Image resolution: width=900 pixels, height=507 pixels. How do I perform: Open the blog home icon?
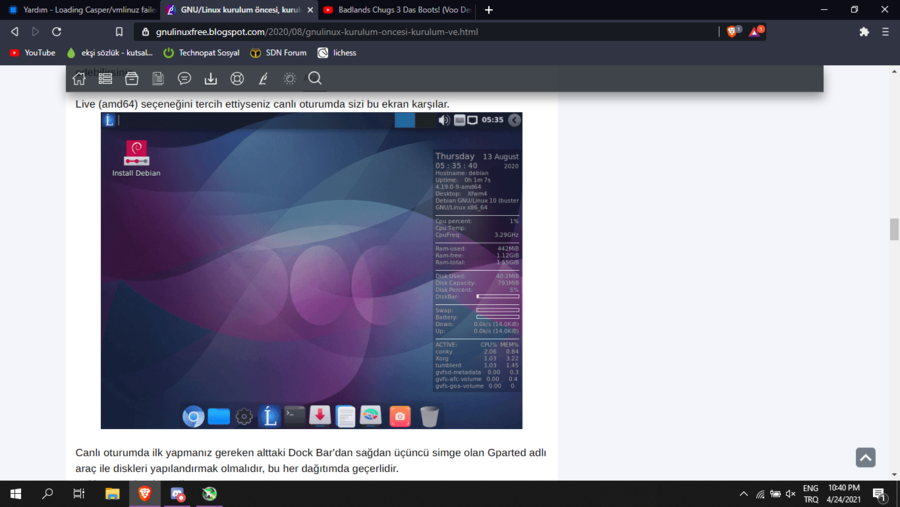[79, 79]
